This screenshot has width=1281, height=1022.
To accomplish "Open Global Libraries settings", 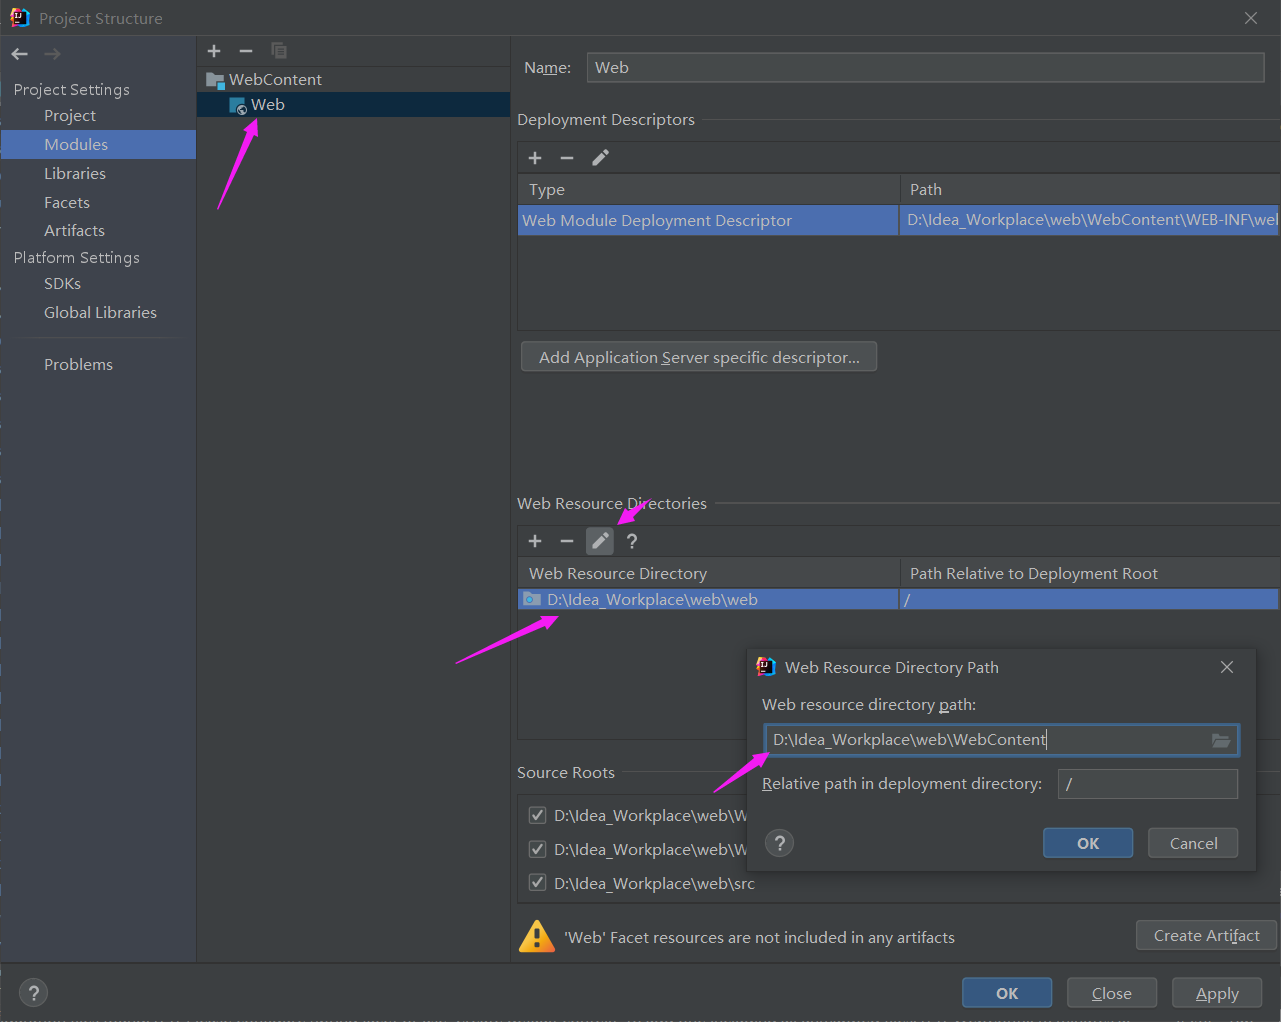I will [100, 312].
